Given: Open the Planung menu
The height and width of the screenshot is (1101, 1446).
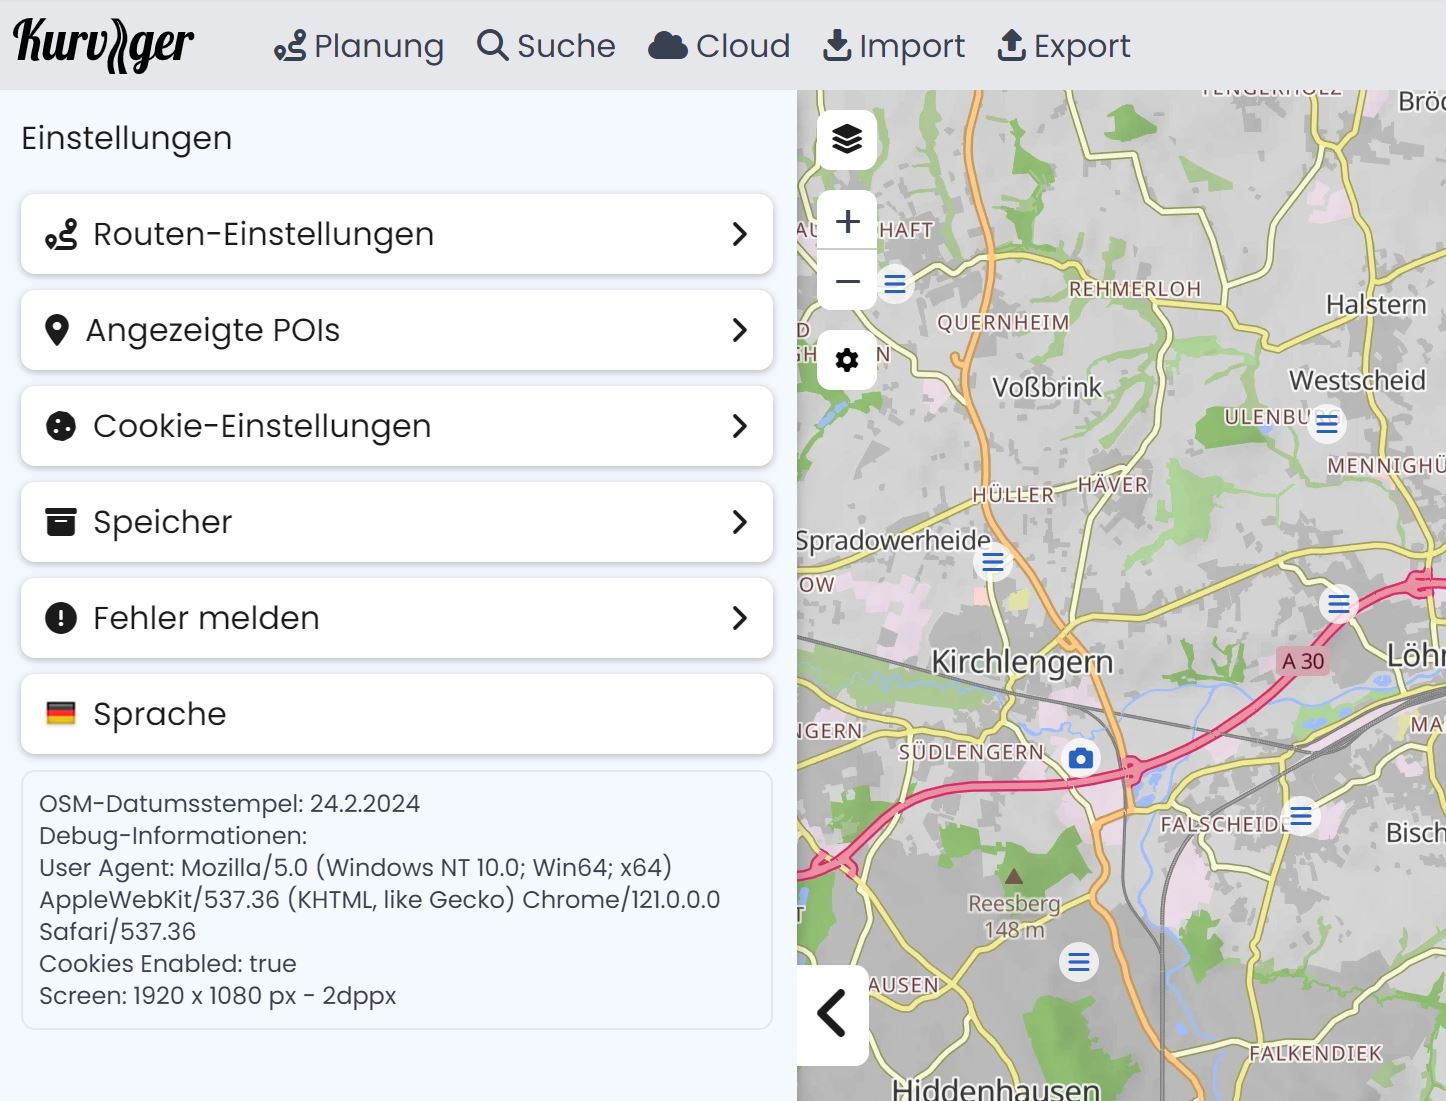Looking at the screenshot, I should click(359, 46).
